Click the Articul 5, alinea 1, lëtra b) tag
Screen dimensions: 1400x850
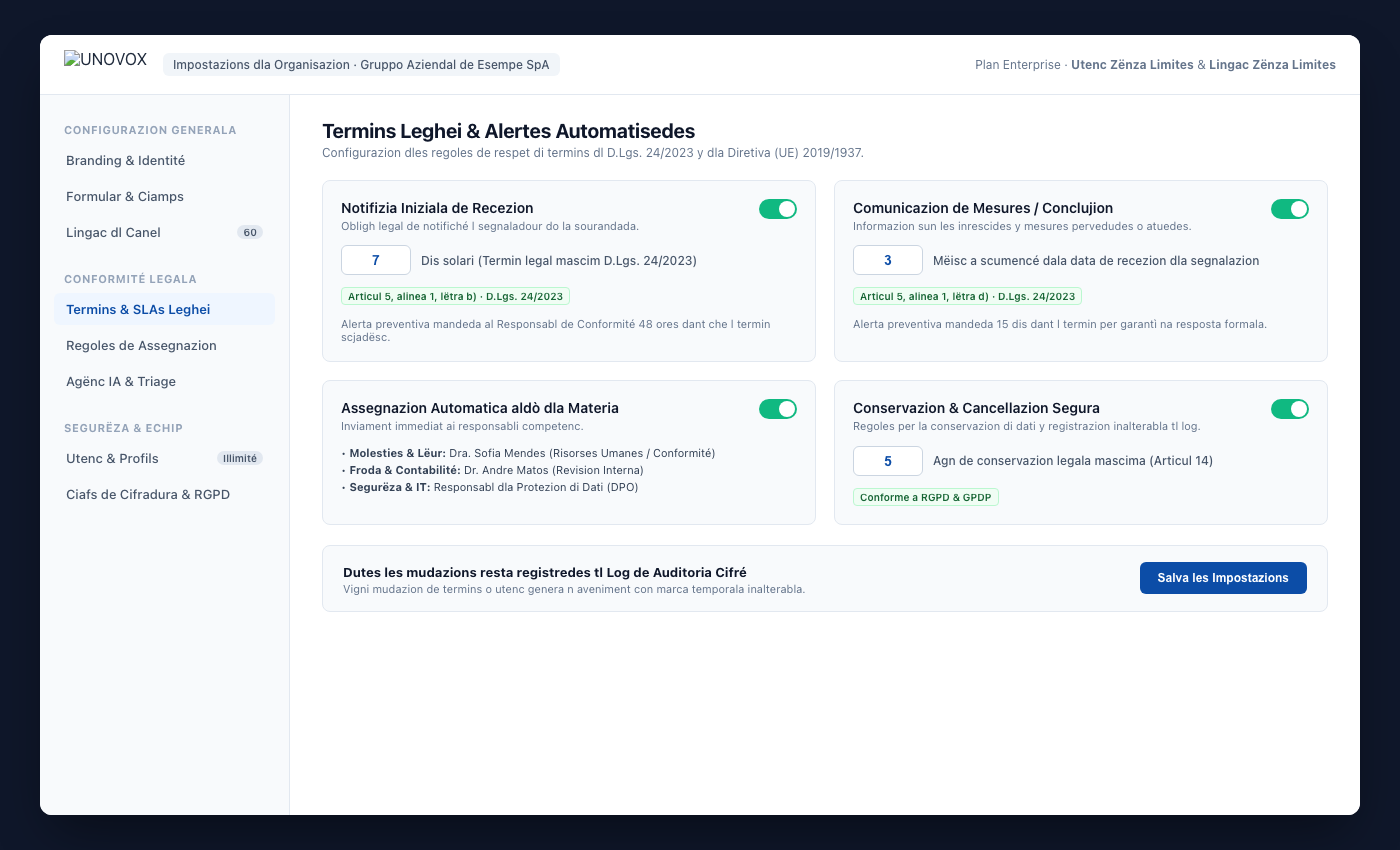(x=455, y=296)
